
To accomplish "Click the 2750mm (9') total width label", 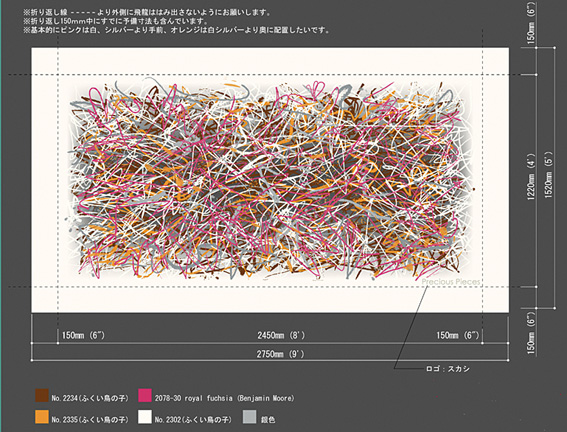I will click(281, 354).
